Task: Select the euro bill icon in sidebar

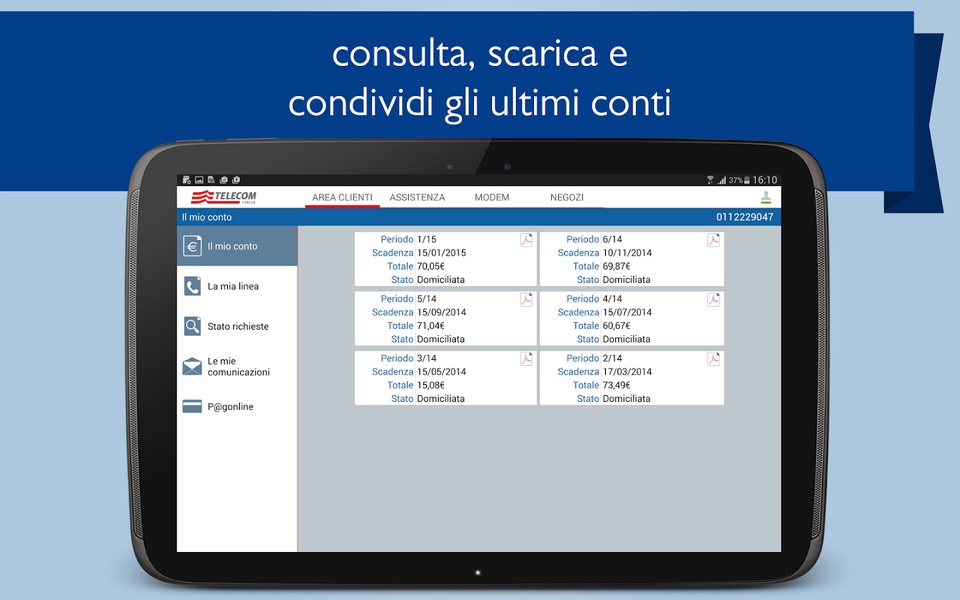Action: click(x=192, y=246)
